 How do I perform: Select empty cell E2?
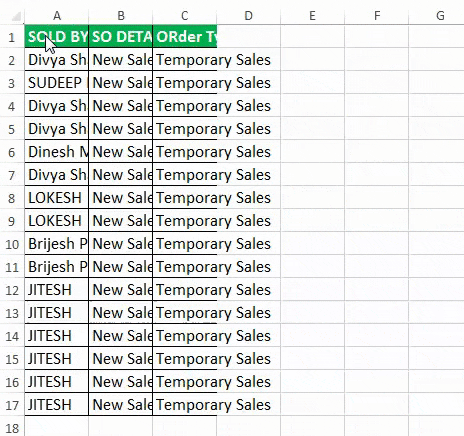pos(312,60)
